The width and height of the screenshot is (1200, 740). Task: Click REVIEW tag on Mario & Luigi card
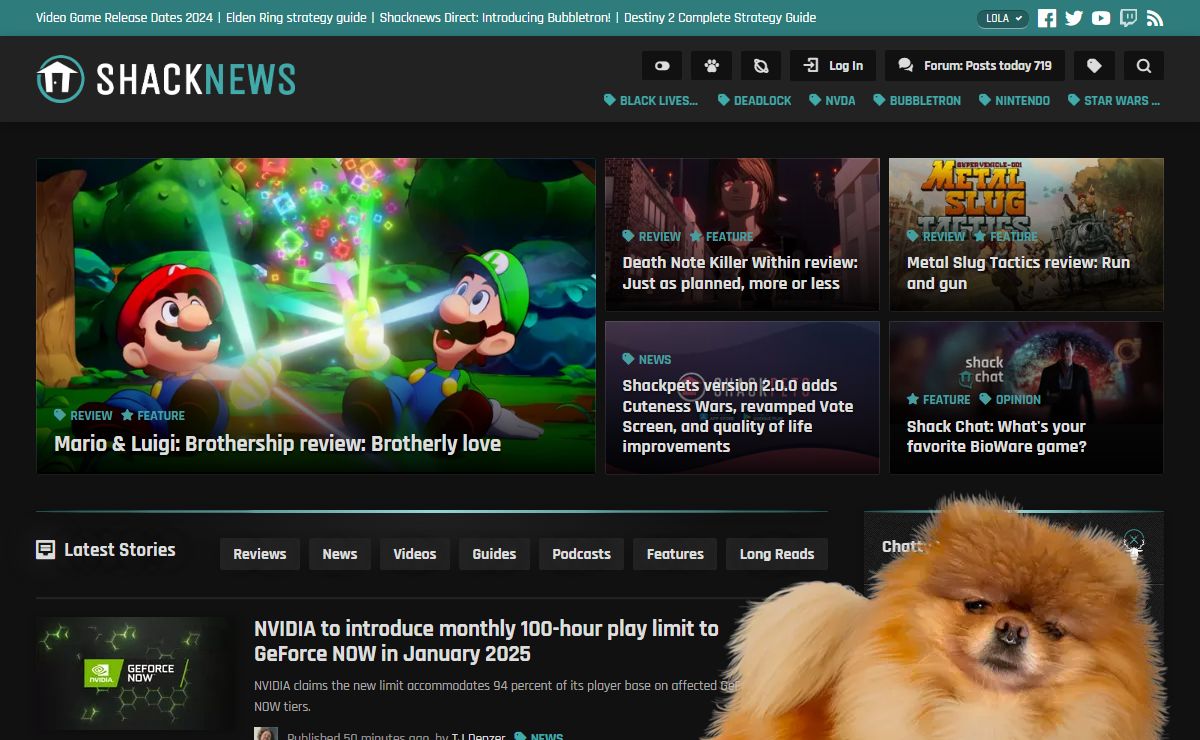tap(84, 415)
